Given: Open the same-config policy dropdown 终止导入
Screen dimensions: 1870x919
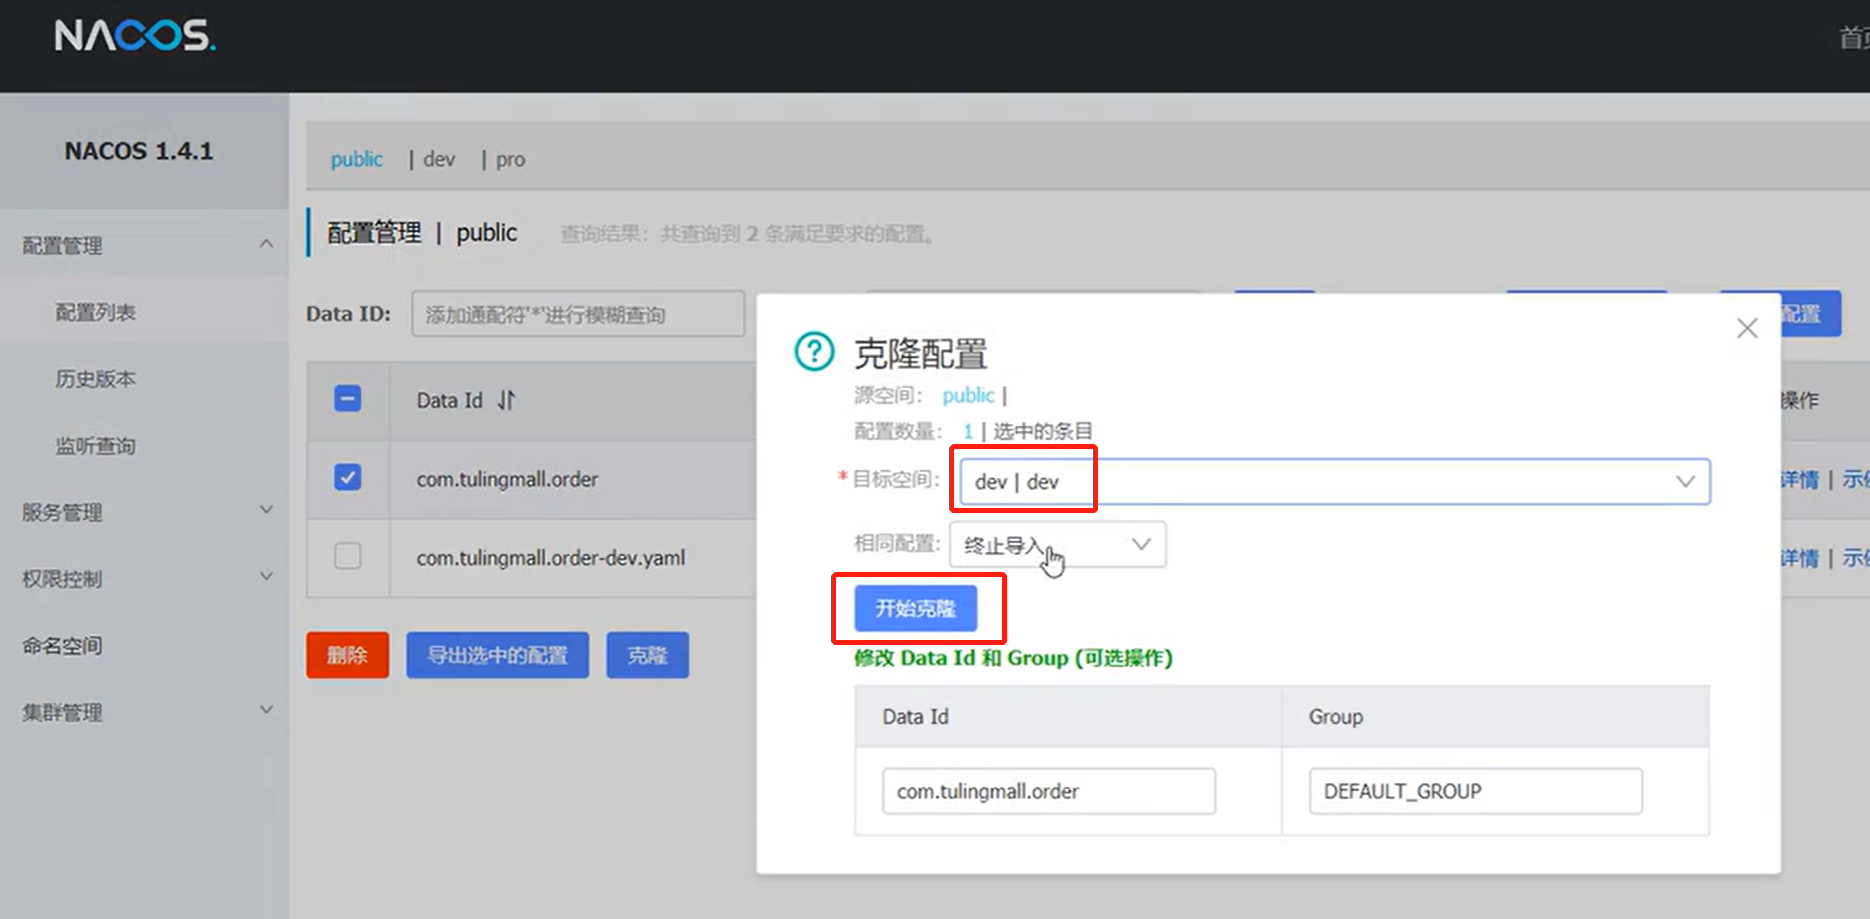Looking at the screenshot, I should (1057, 545).
